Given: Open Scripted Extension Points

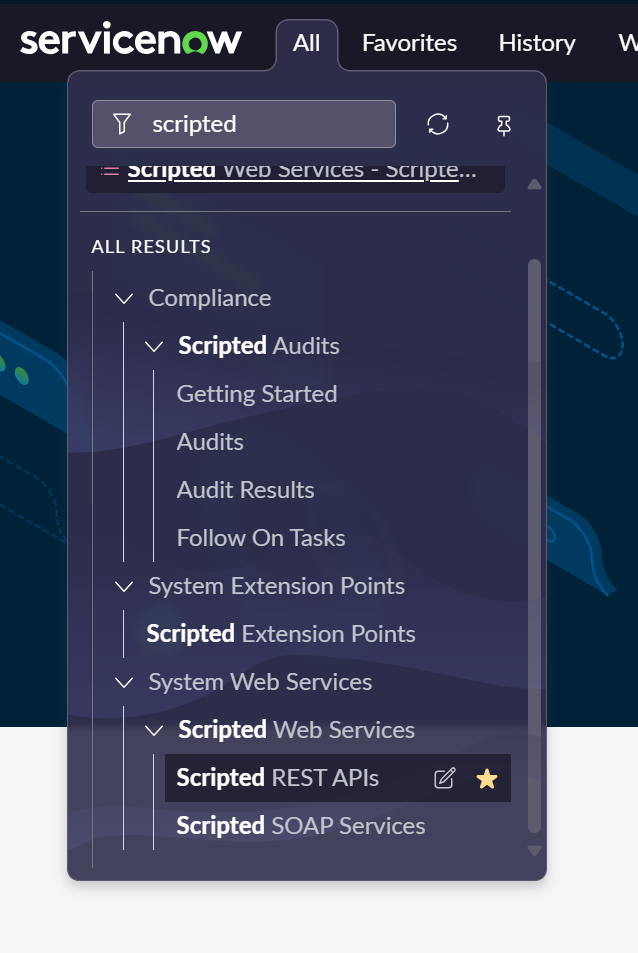Looking at the screenshot, I should click(x=281, y=634).
